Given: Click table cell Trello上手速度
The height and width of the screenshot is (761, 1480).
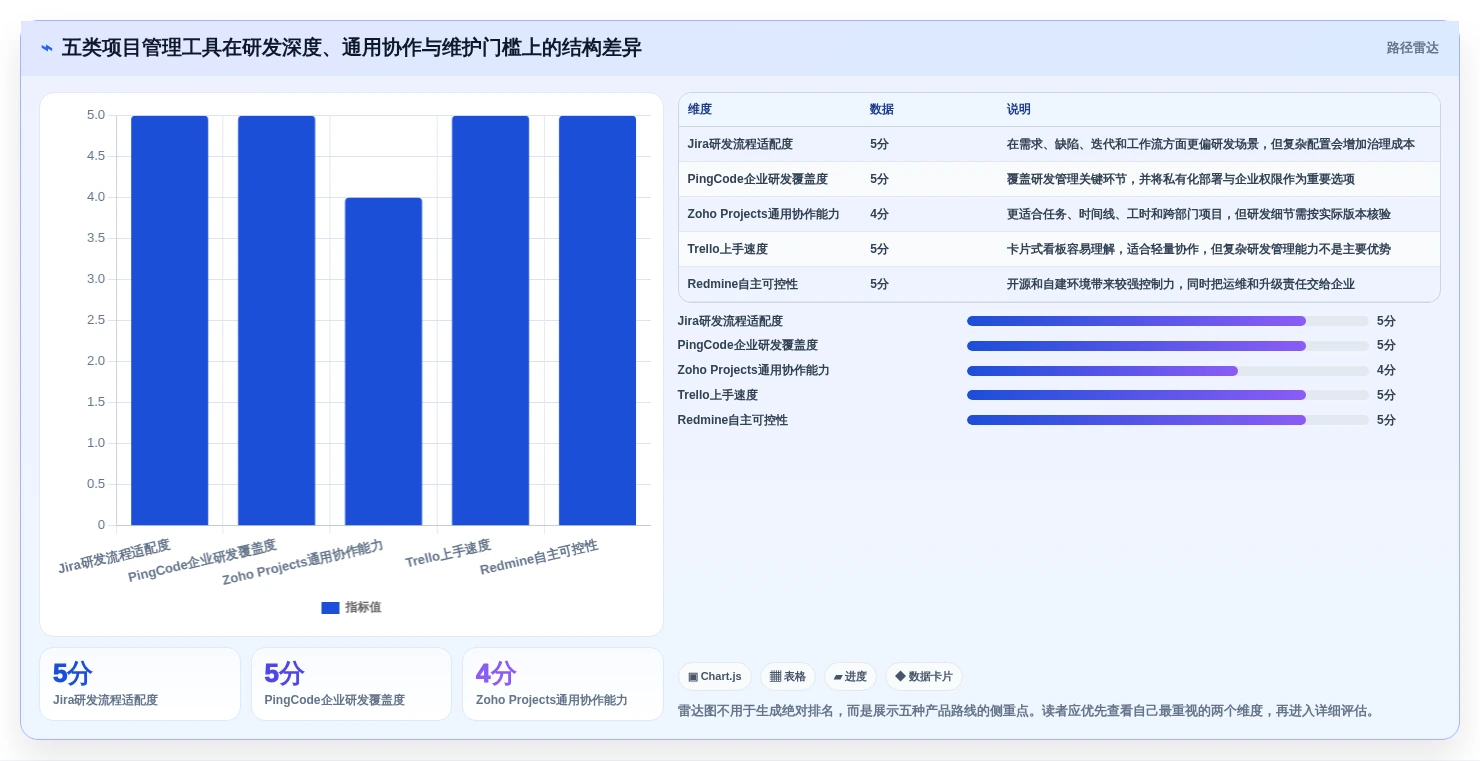Looking at the screenshot, I should coord(728,249).
